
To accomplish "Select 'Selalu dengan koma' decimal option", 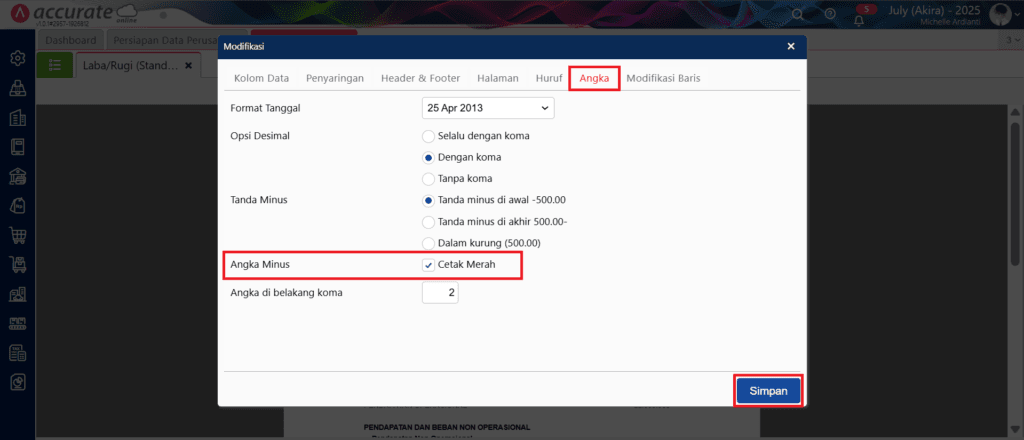I will 428,136.
